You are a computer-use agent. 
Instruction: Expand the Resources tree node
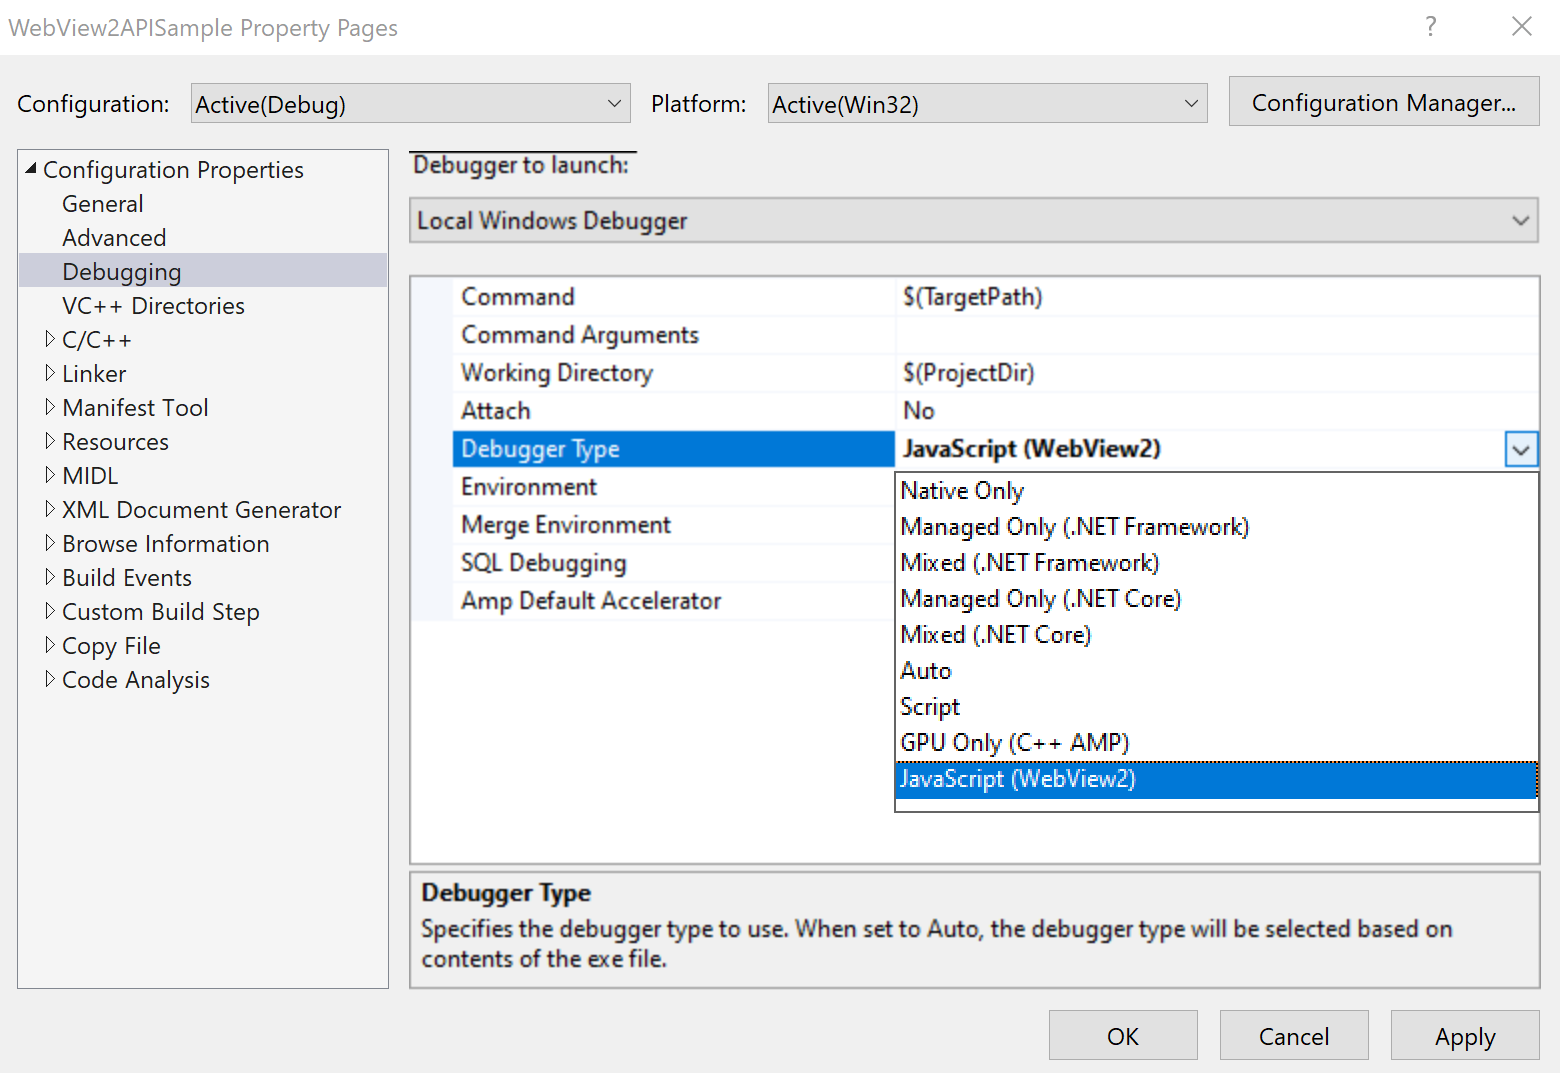point(52,441)
